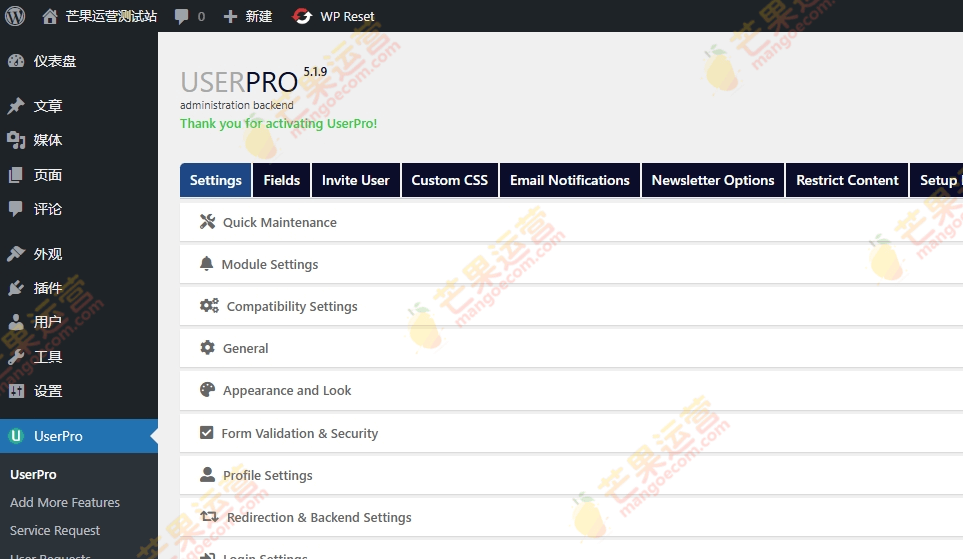Open the 工具 tools menu
This screenshot has width=963, height=559.
[79, 356]
